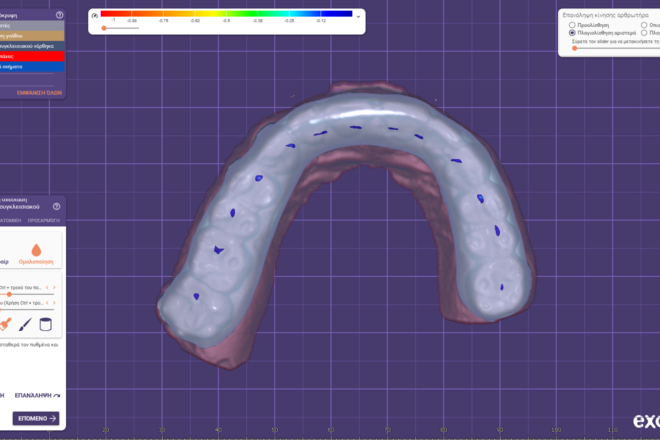
Task: Toggle the 'συγκλεισιακού νάρθηκα' visibility row
Action: pos(32,46)
